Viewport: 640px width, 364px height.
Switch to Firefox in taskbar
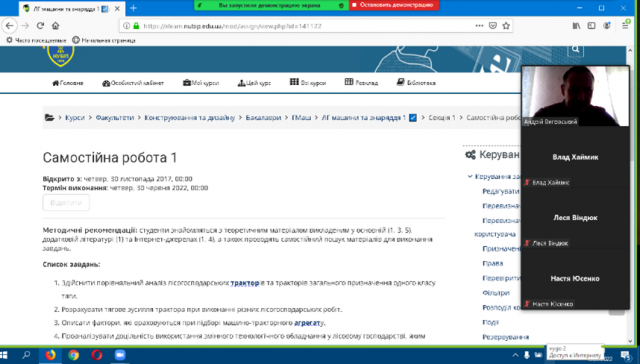pos(50,355)
